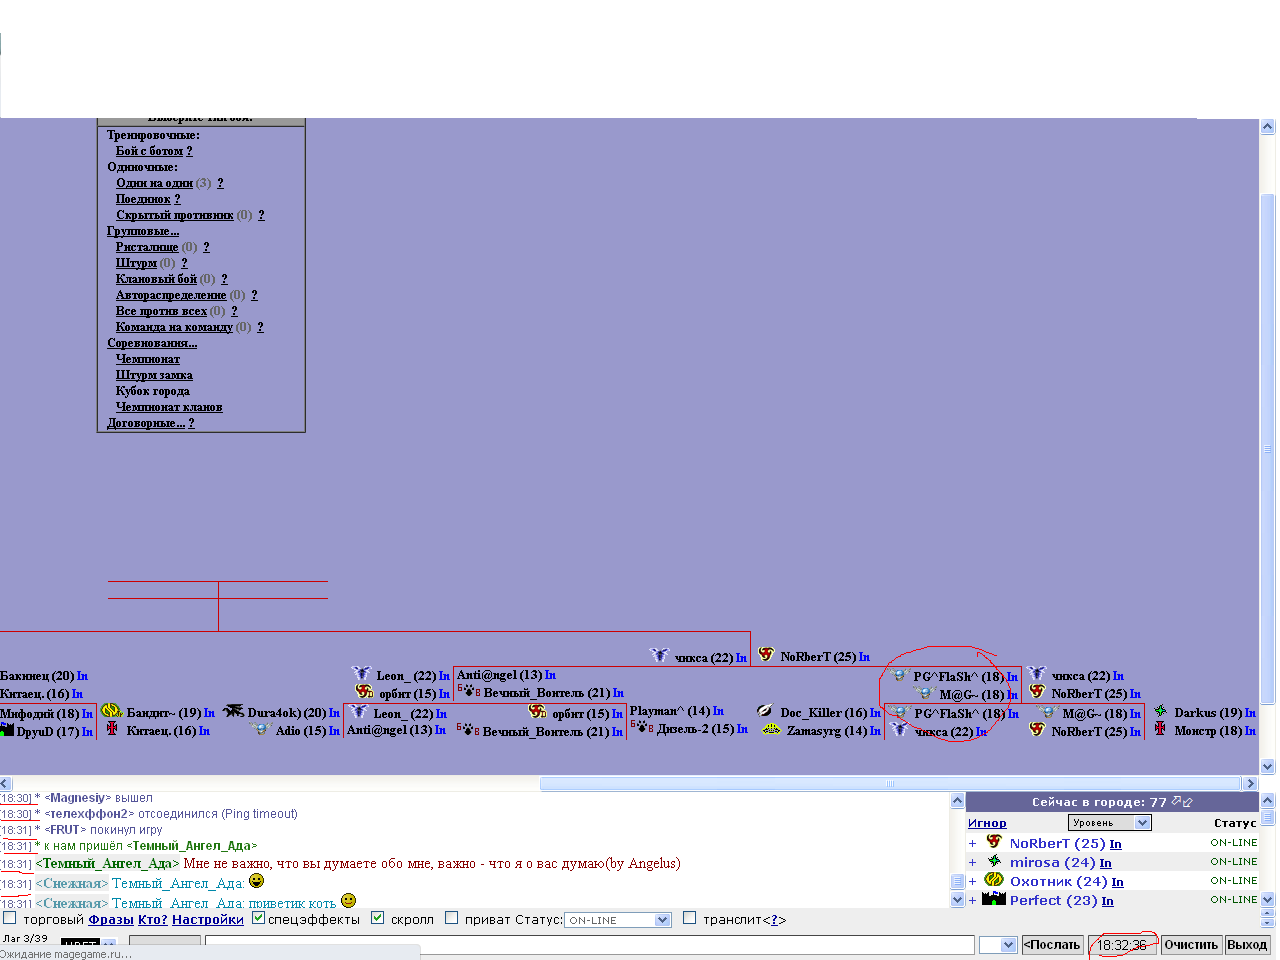Open 'Чемпионат кланов' competition

click(x=169, y=407)
